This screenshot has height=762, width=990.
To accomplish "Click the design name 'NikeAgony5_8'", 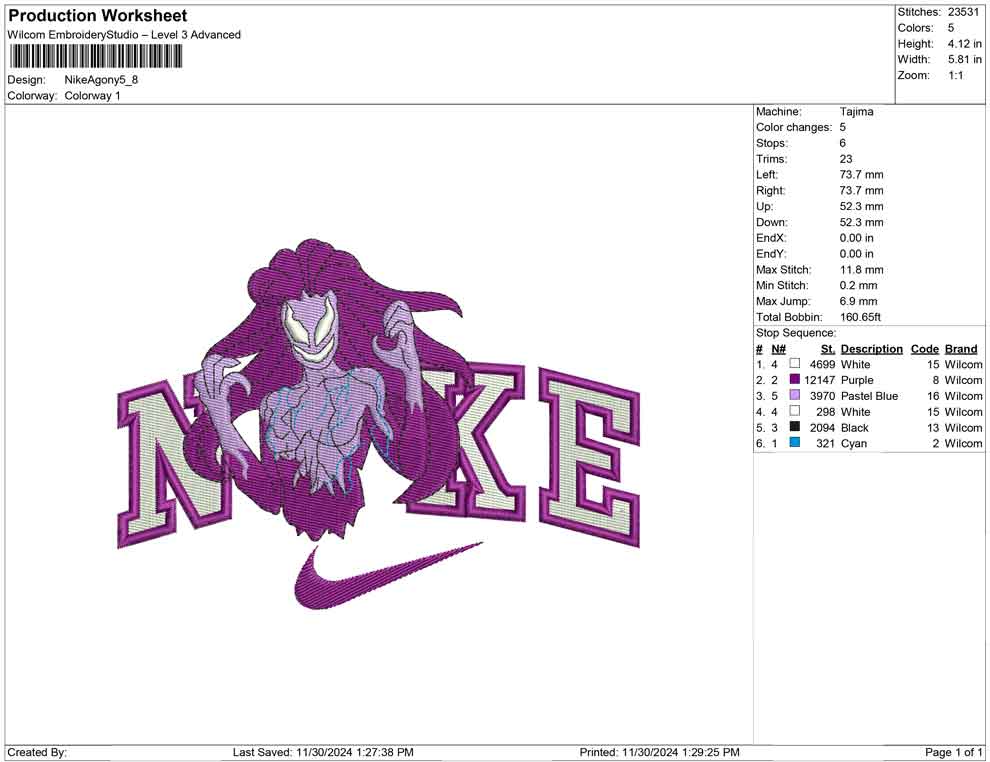I will pyautogui.click(x=101, y=80).
